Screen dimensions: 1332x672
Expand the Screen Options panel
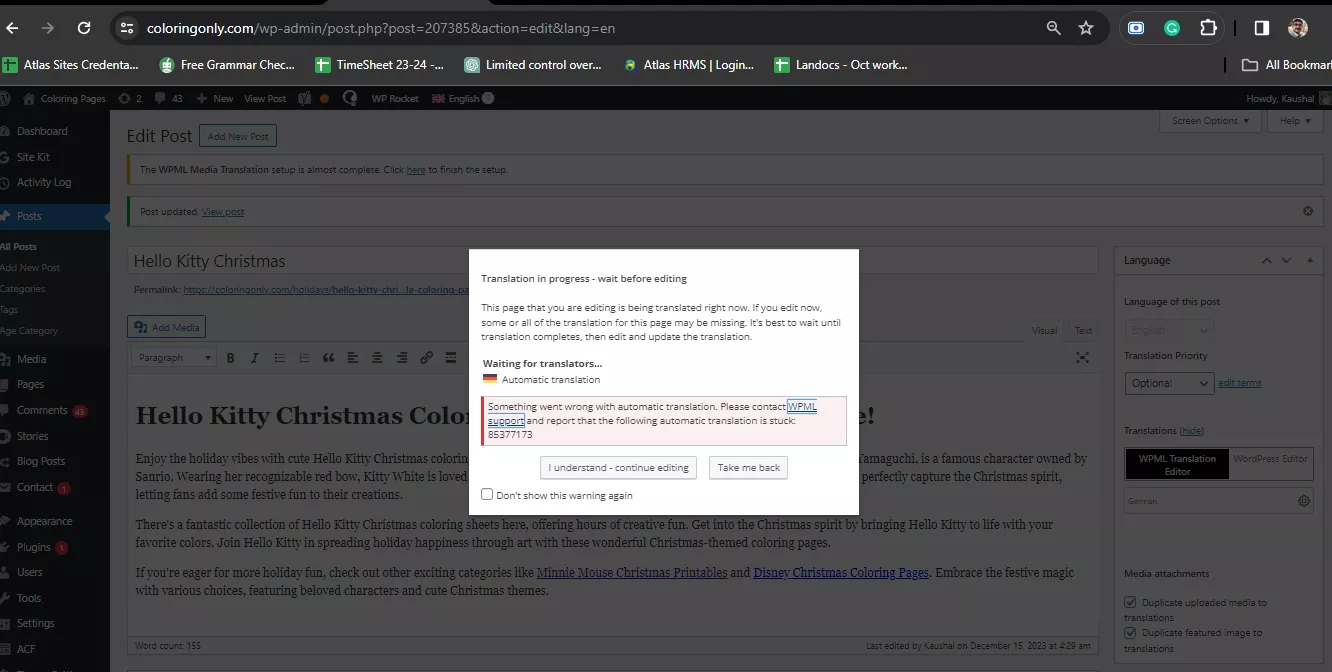(x=1210, y=121)
